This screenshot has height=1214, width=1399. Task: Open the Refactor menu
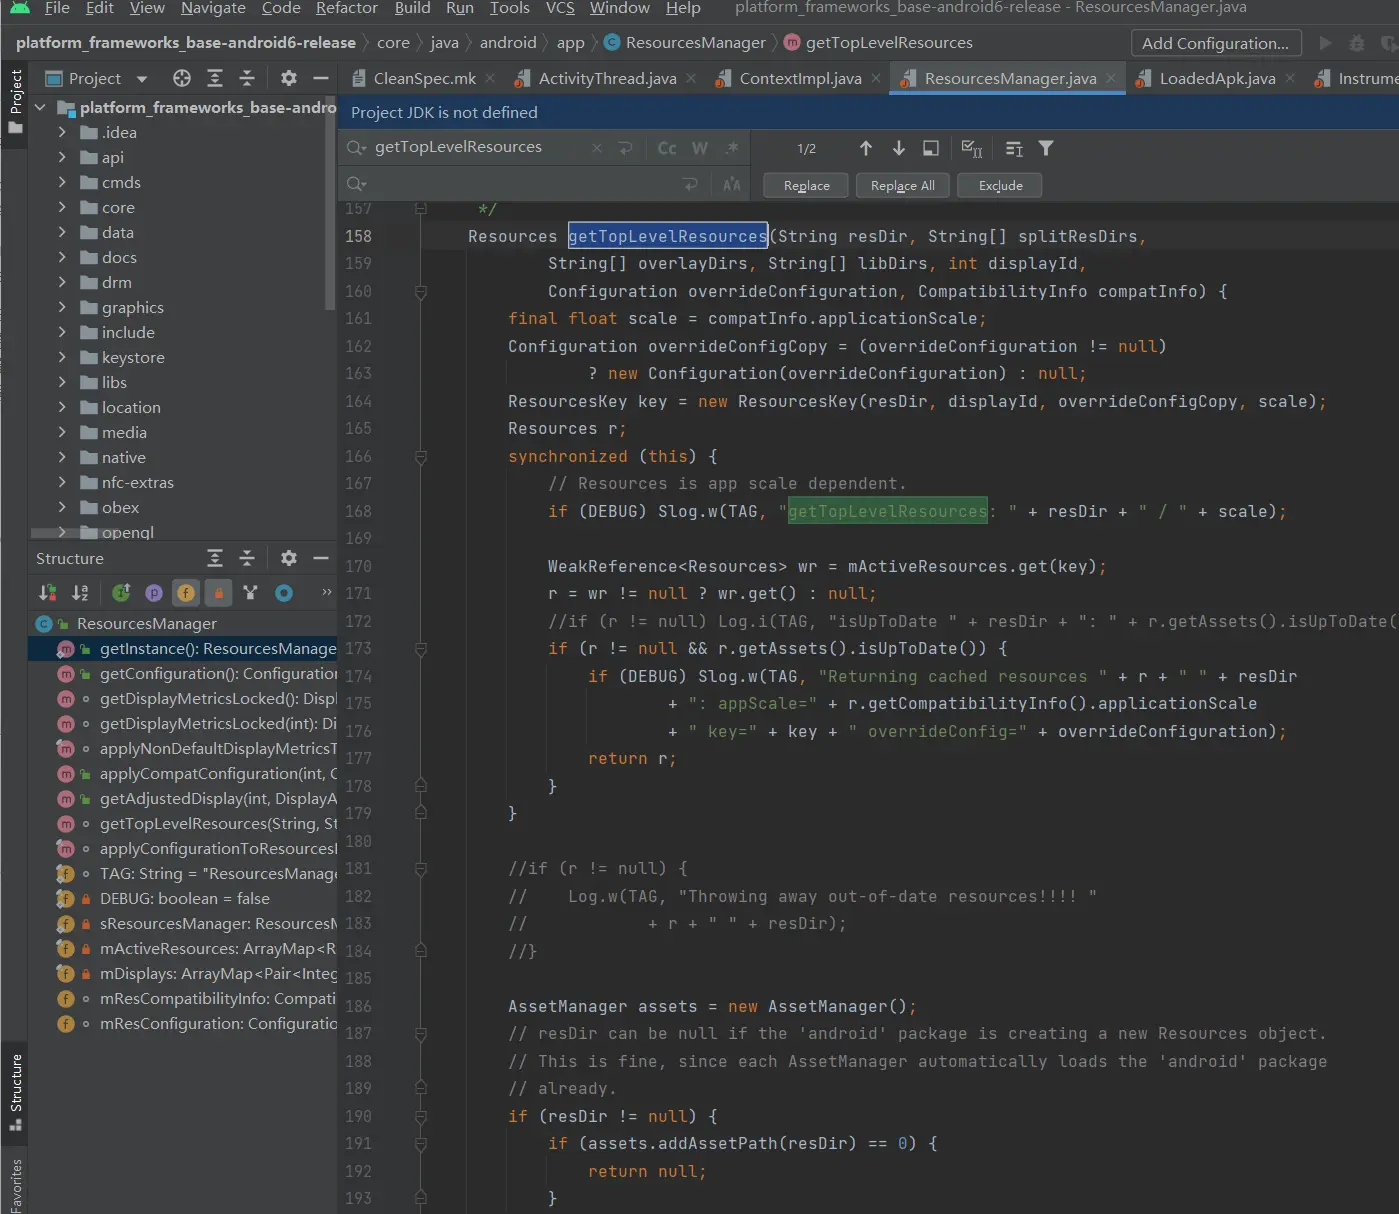[x=346, y=8]
